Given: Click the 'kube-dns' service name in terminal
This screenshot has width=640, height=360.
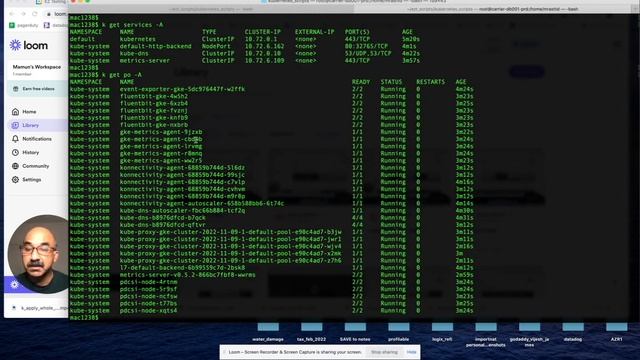Looking at the screenshot, I should (x=134, y=53).
